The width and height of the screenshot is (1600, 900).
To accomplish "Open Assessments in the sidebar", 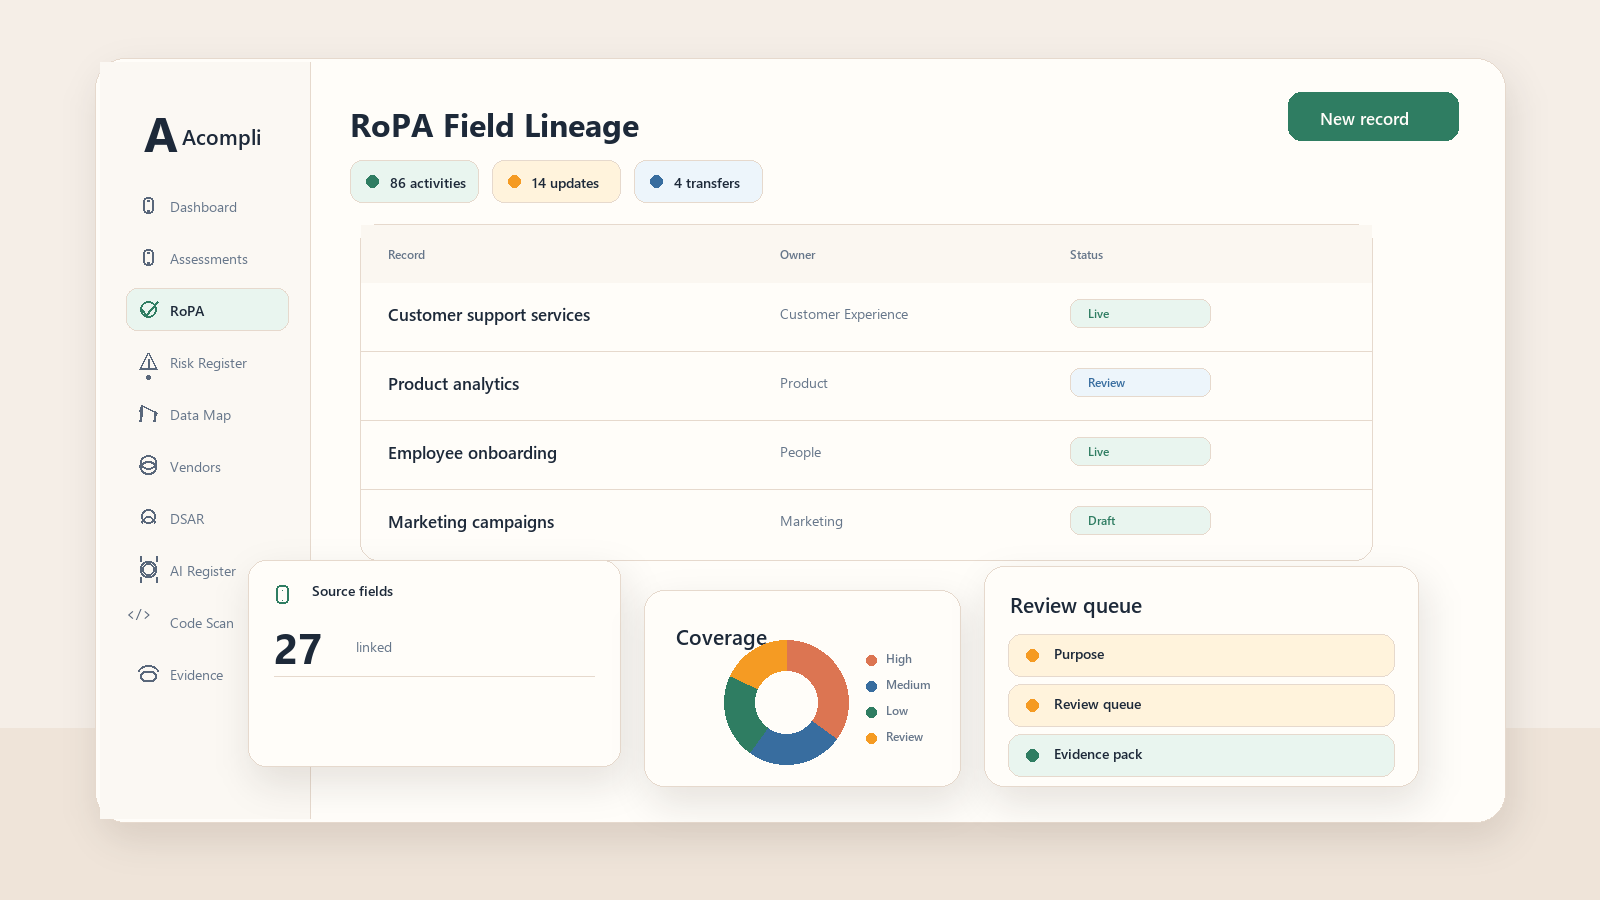I will click(207, 259).
